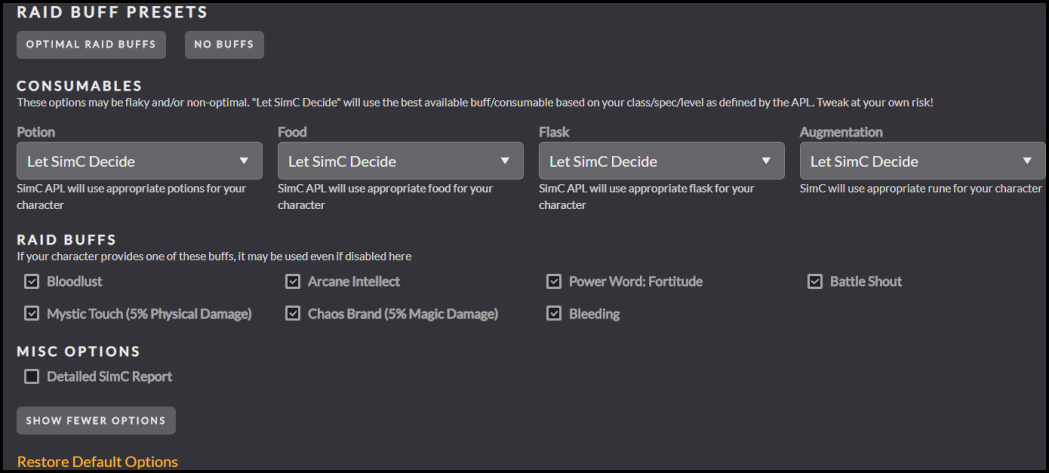Disable the Bloodlust raid buff checkbox
The image size is (1049, 473).
point(32,282)
